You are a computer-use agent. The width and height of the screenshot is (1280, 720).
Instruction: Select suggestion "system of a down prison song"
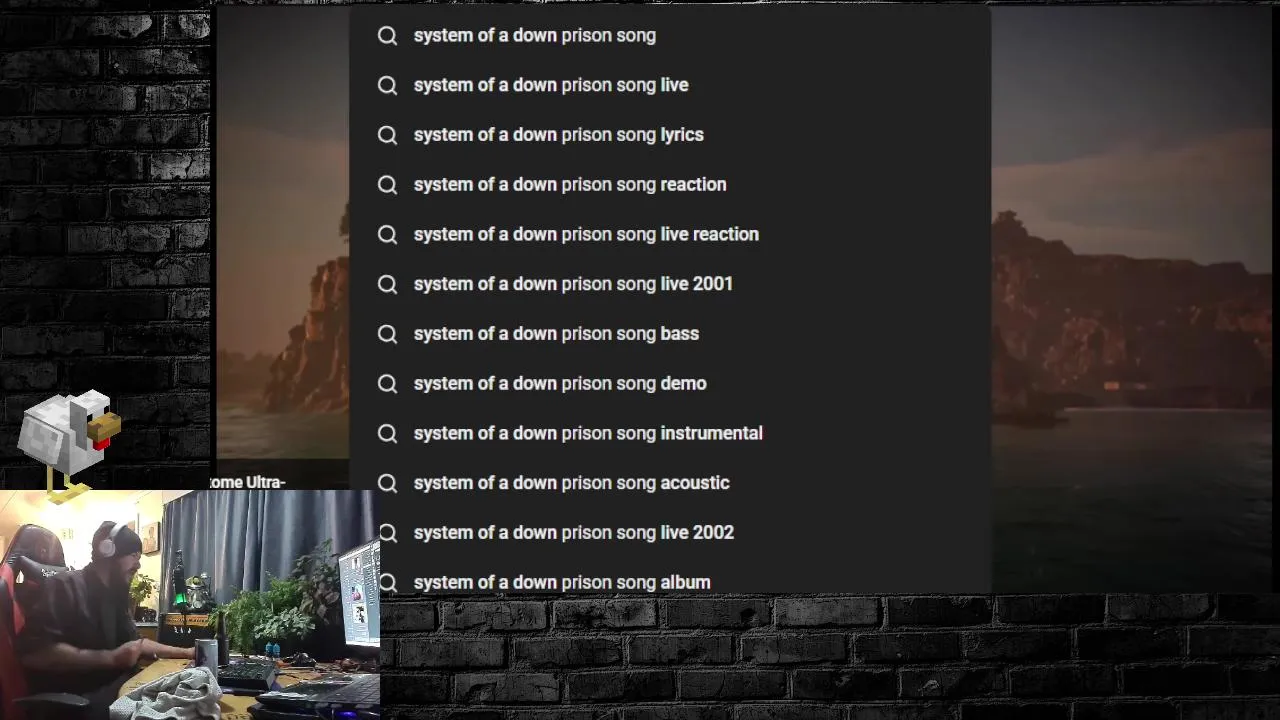[670, 35]
